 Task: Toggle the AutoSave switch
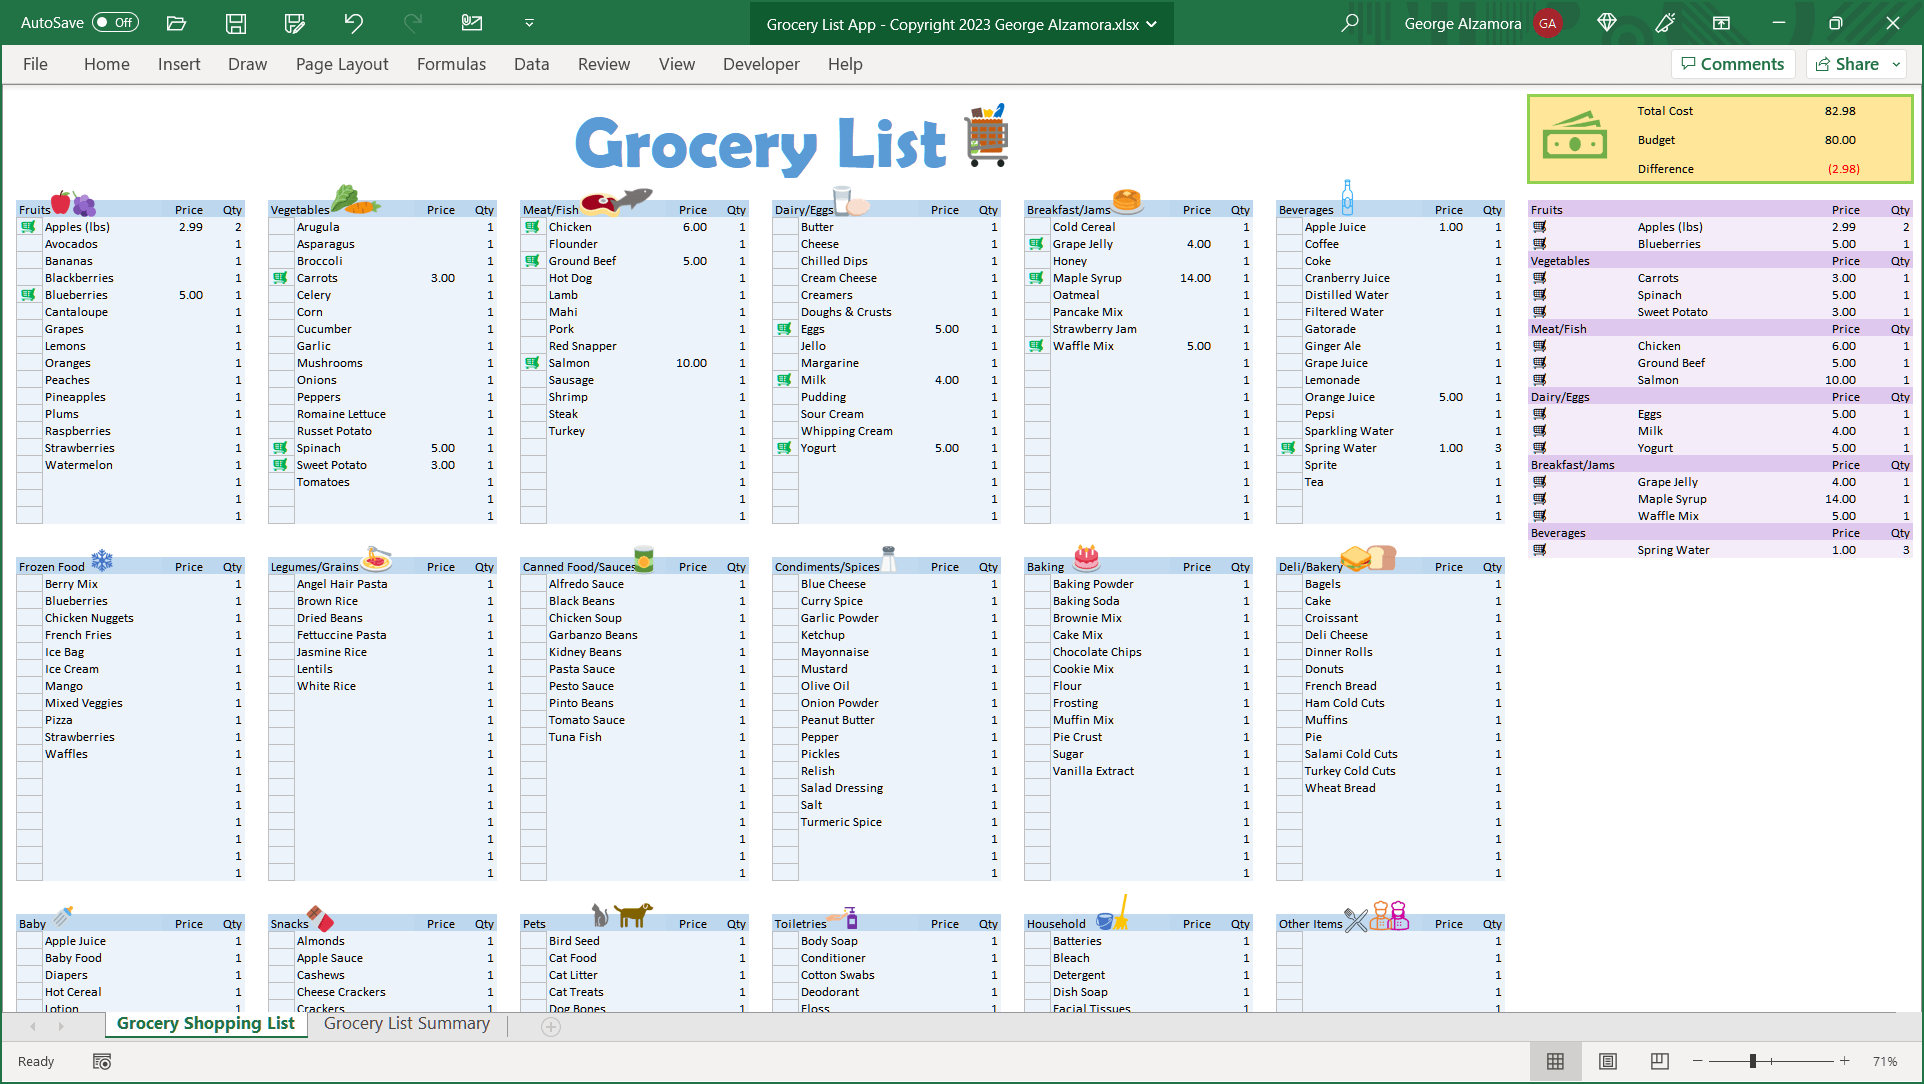point(113,22)
